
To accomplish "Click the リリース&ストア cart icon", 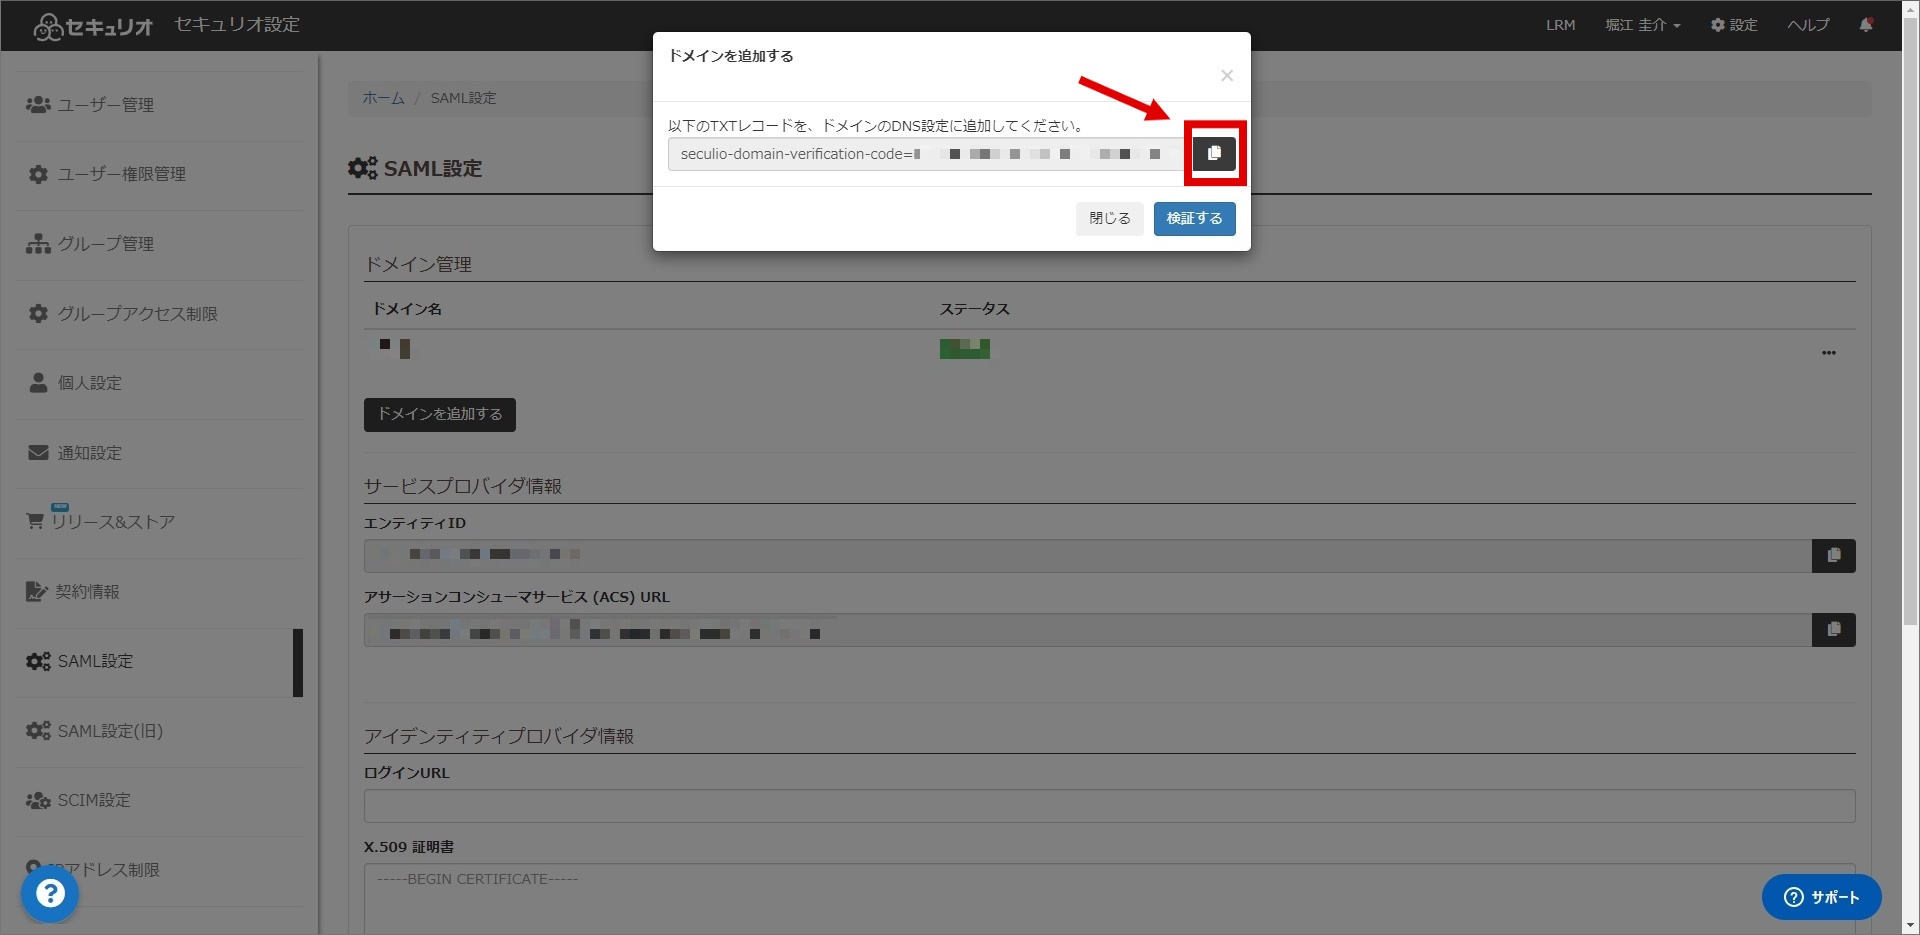I will coord(35,521).
